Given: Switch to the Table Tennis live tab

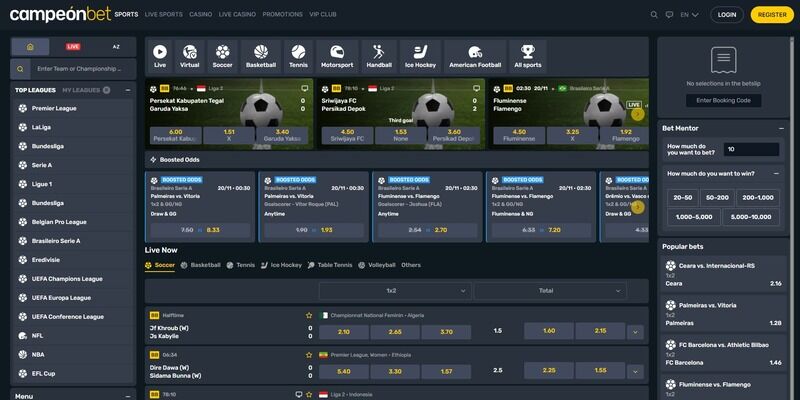Looking at the screenshot, I should click(x=335, y=265).
